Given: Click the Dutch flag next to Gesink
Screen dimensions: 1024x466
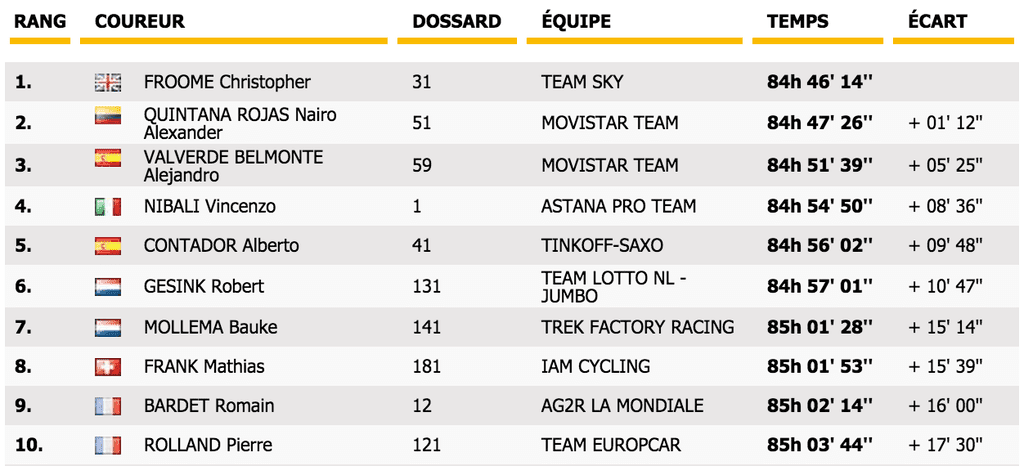Looking at the screenshot, I should point(107,287).
